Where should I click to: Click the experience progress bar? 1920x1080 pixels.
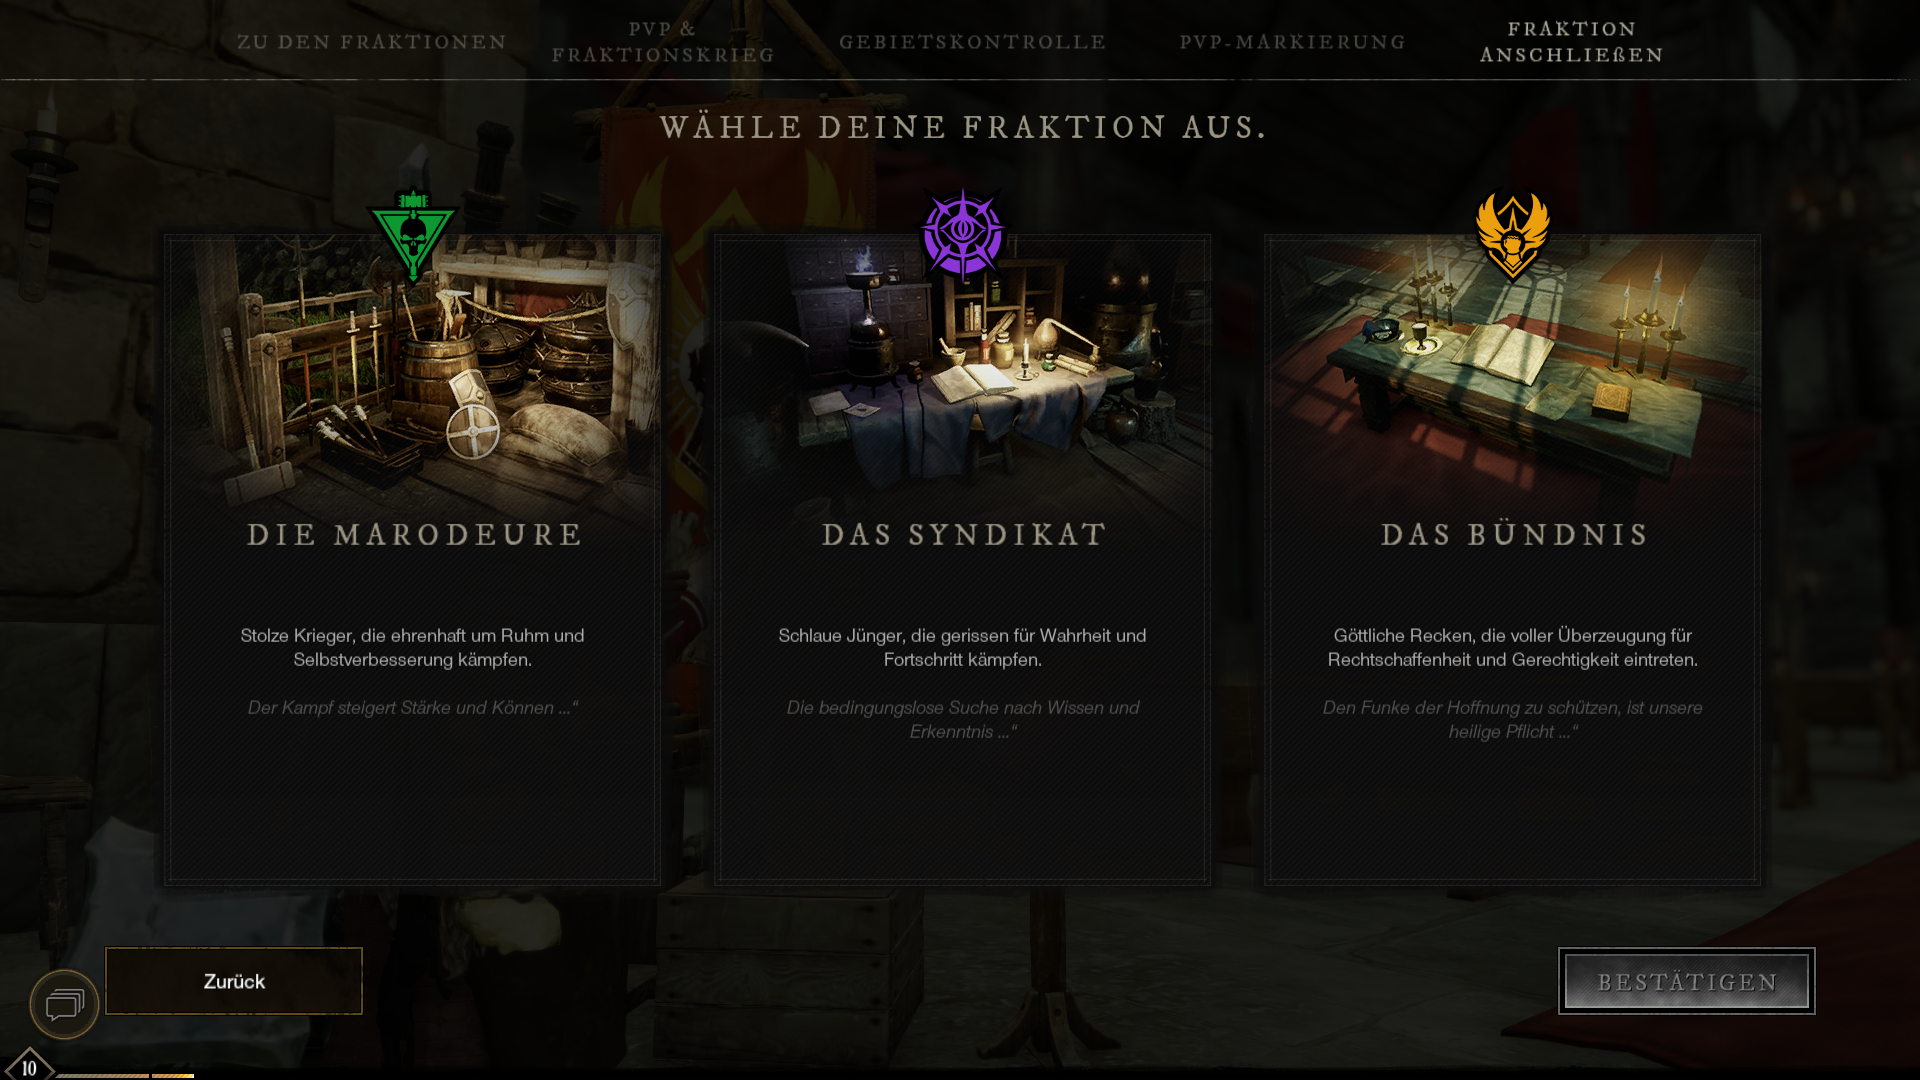coord(125,1076)
